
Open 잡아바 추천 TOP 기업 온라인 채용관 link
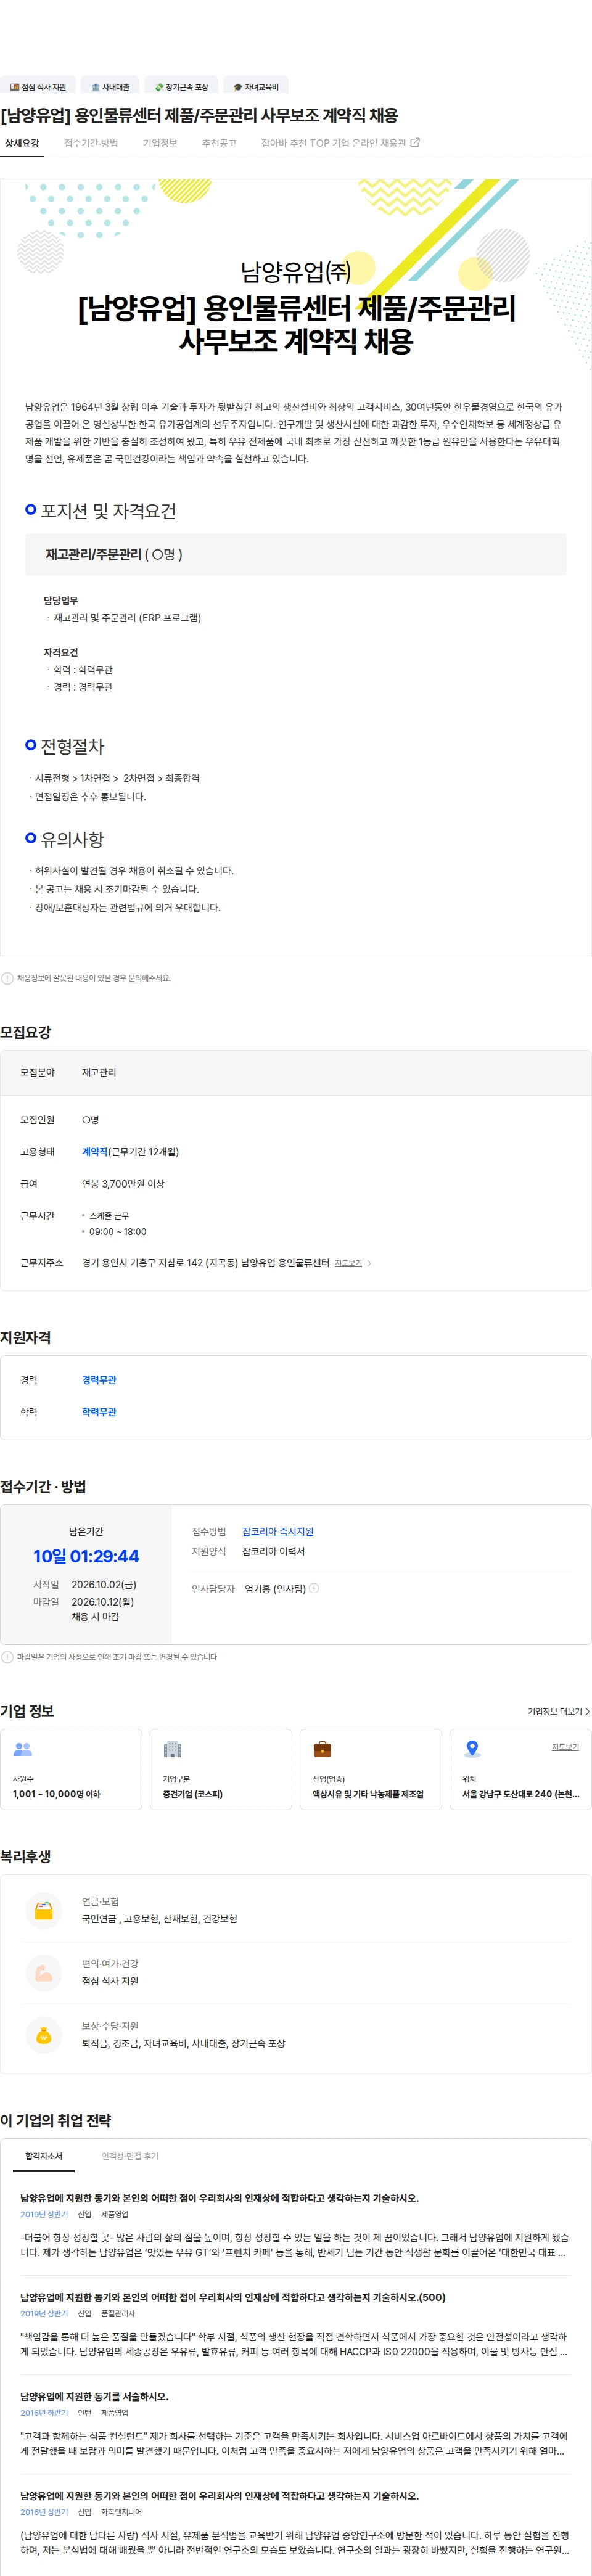[340, 143]
